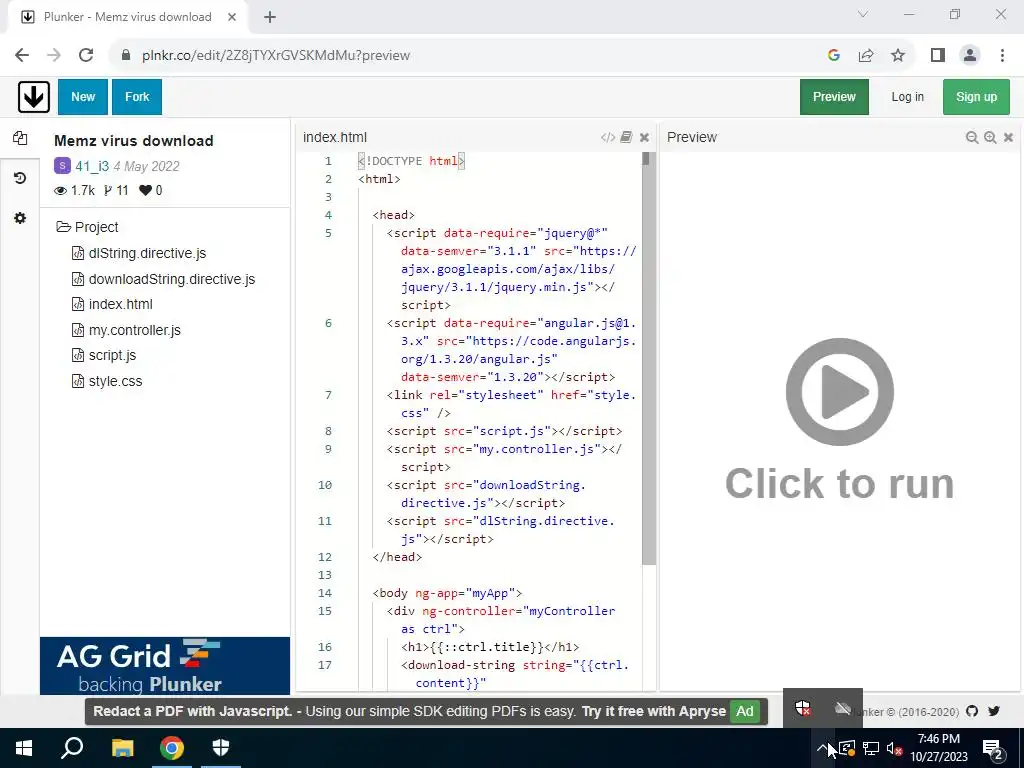Toggle Chrome side panel
Screen dimensions: 1024x768
tap(938, 56)
